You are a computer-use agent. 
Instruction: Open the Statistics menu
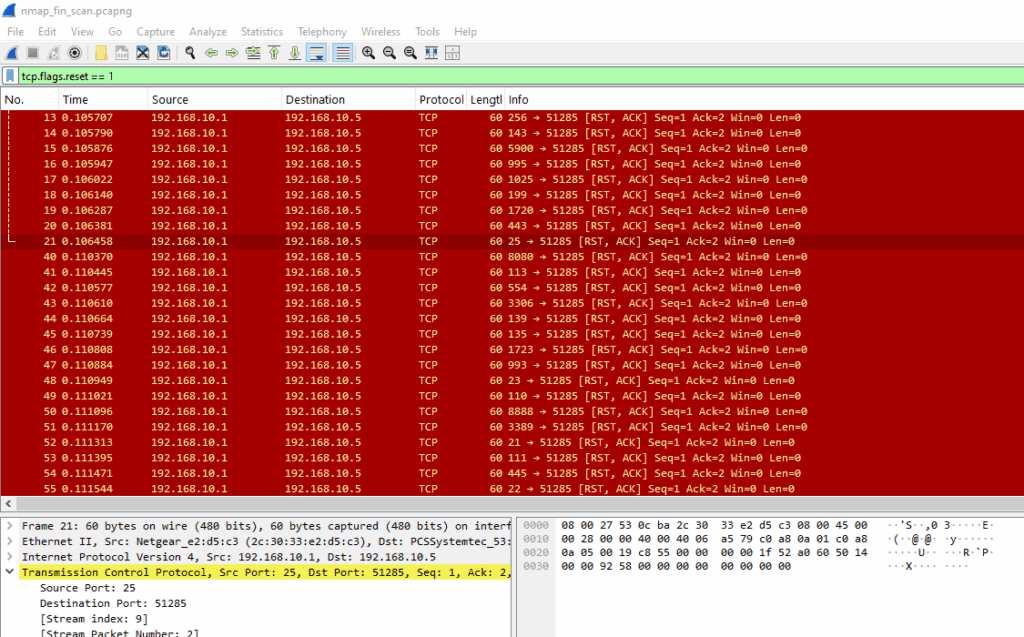pos(262,31)
